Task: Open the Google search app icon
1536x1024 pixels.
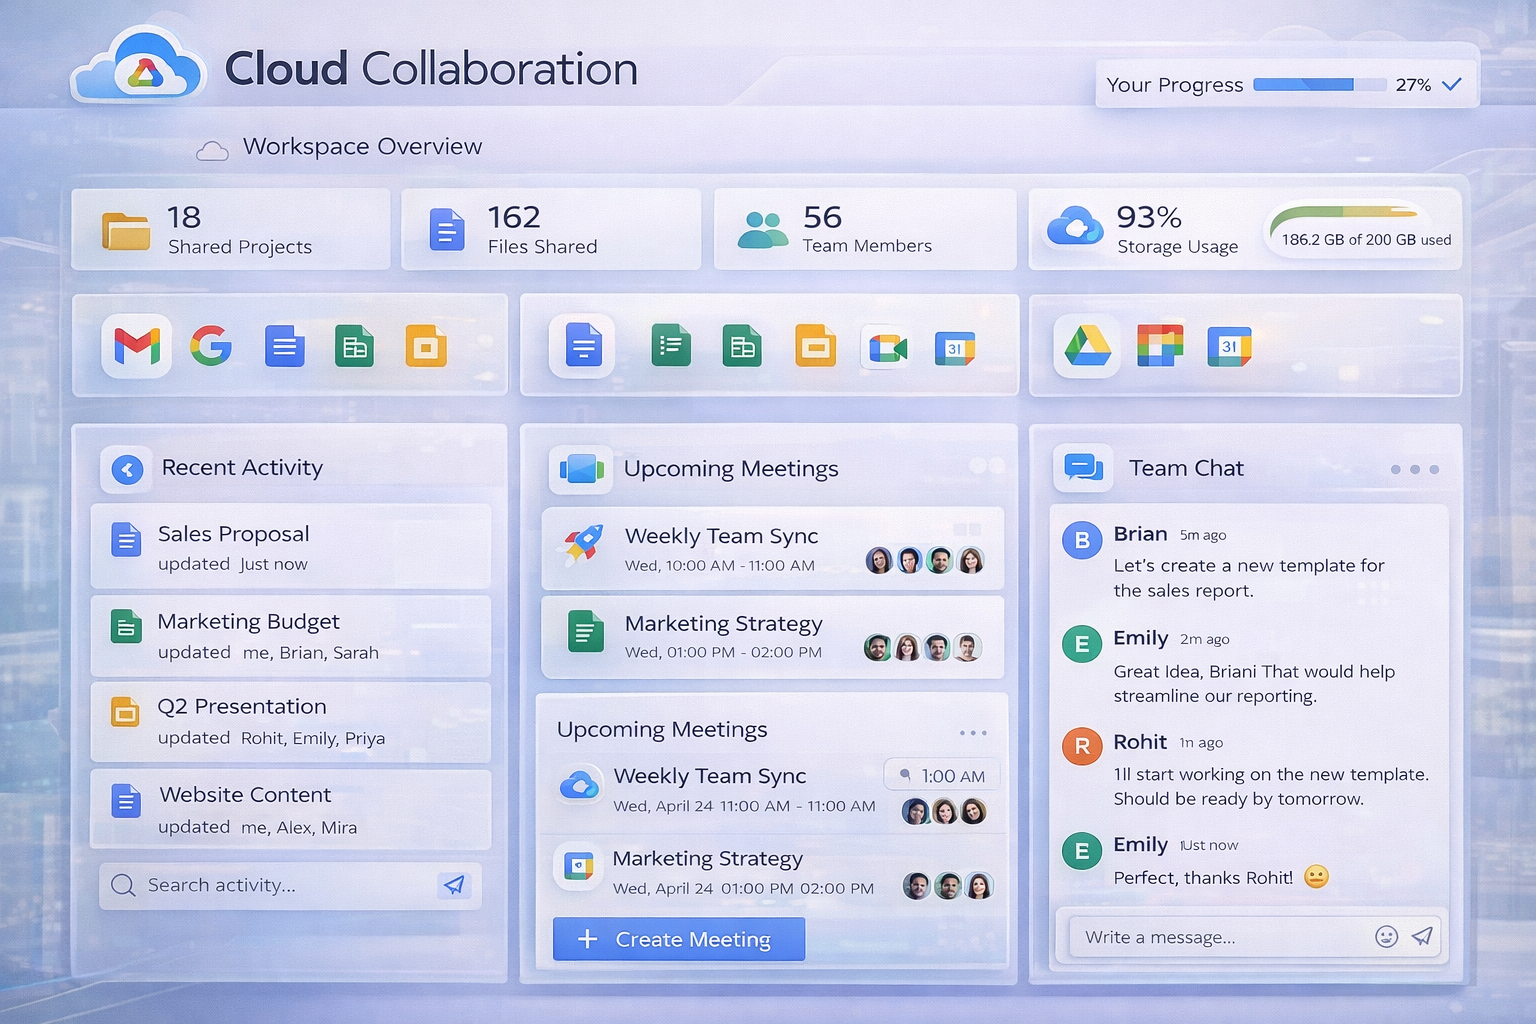Action: click(x=211, y=346)
